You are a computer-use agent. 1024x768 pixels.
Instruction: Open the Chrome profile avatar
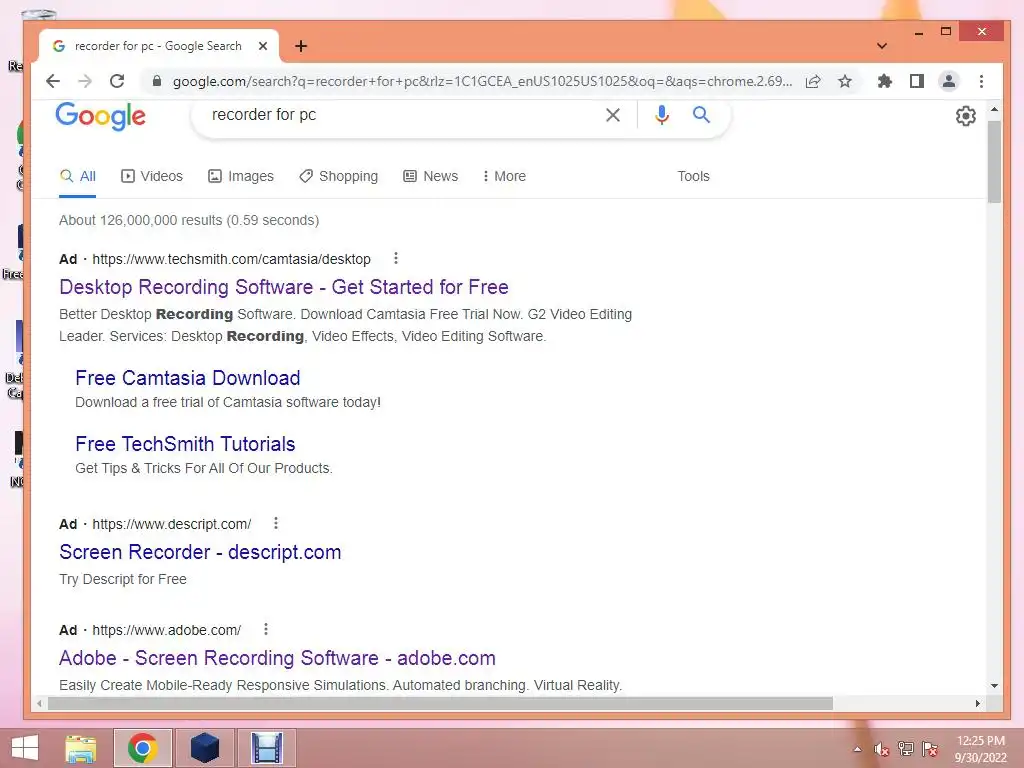(949, 81)
